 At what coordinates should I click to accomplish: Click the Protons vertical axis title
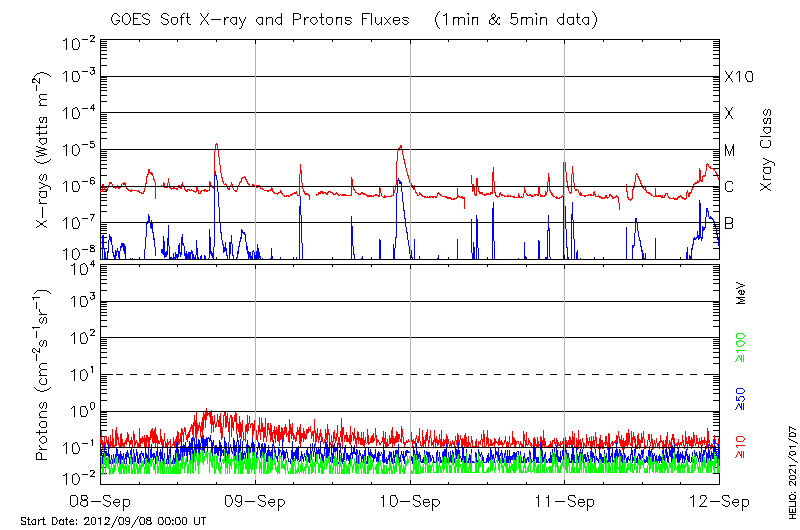44,377
